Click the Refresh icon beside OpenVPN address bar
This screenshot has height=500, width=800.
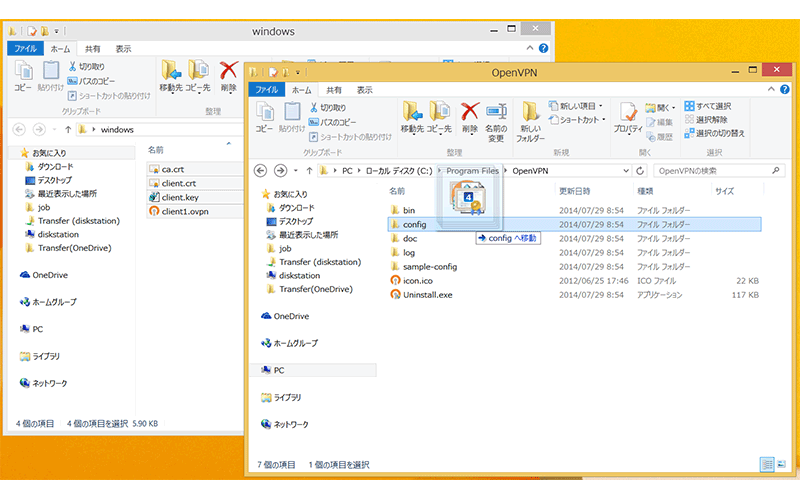(639, 170)
